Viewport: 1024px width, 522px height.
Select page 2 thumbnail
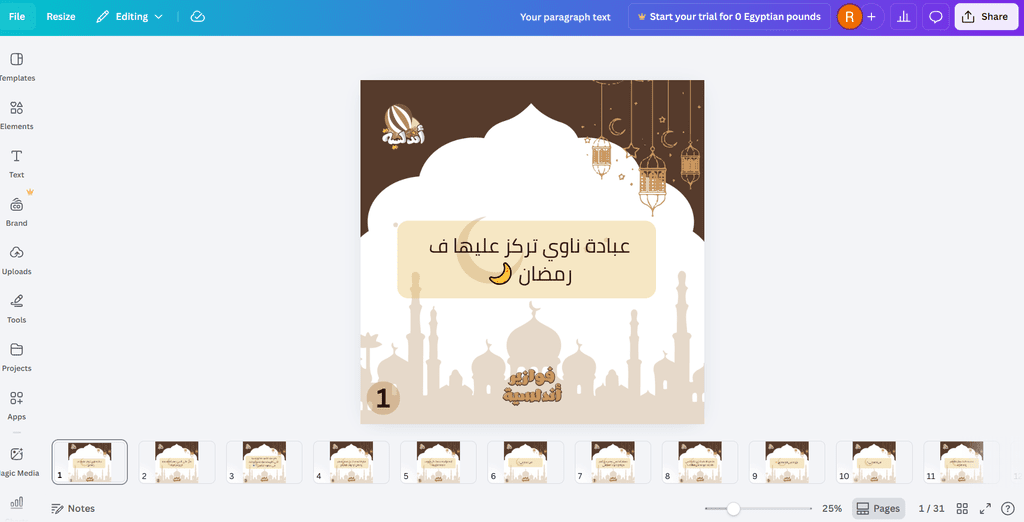[x=177, y=462]
